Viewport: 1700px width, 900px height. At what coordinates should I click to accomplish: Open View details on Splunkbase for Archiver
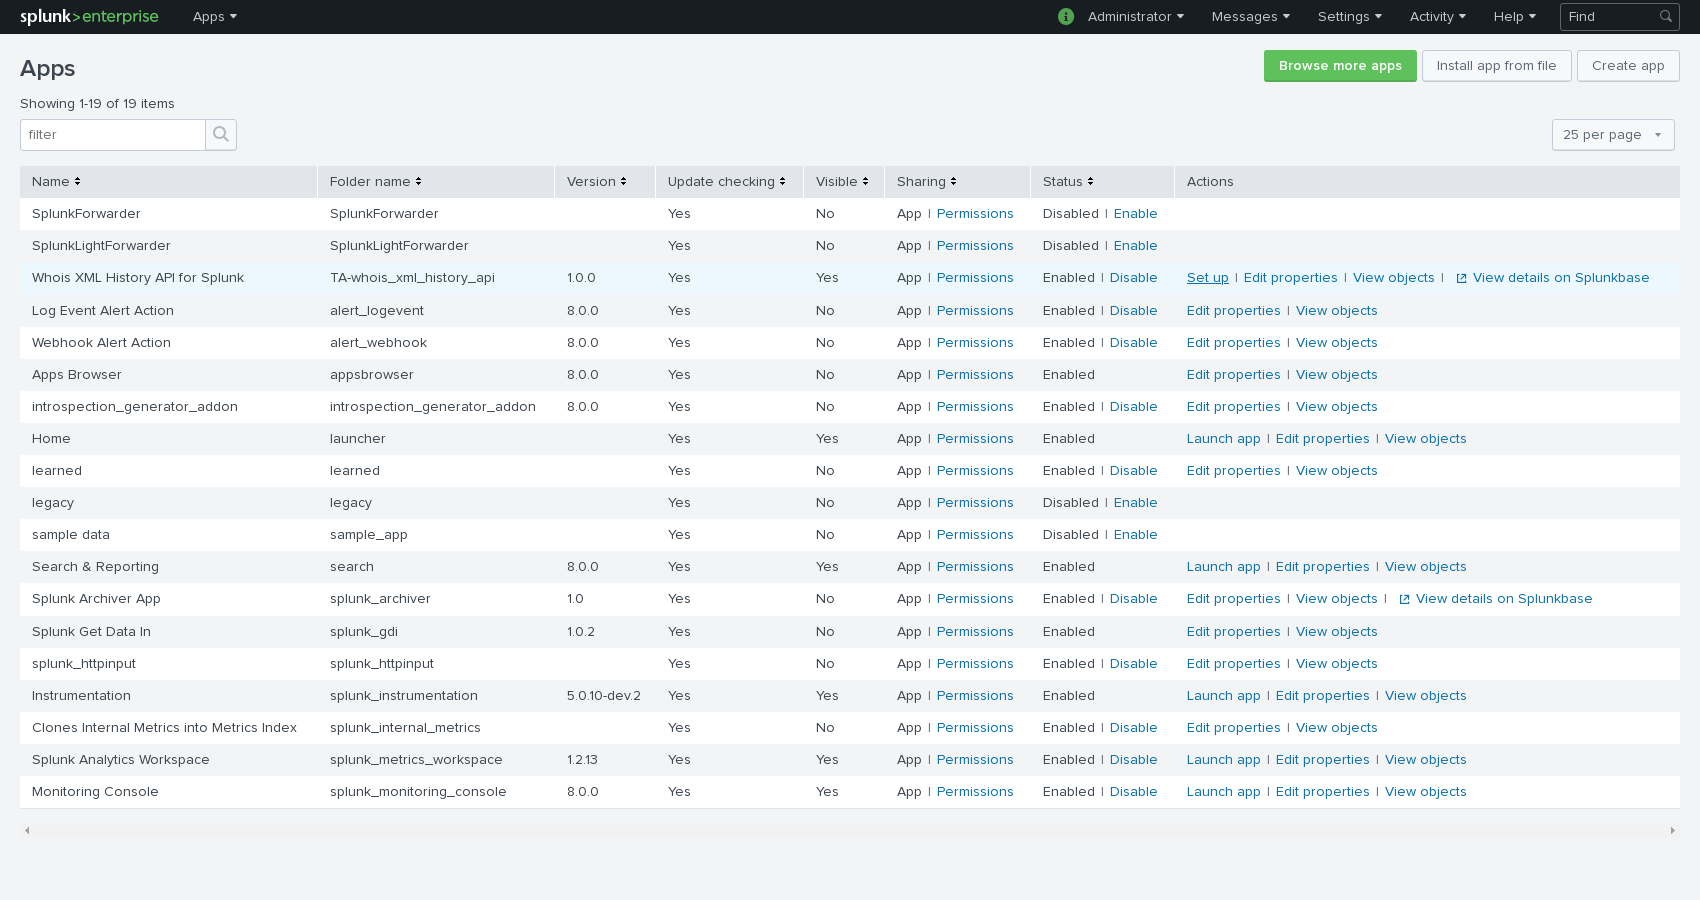point(1504,599)
